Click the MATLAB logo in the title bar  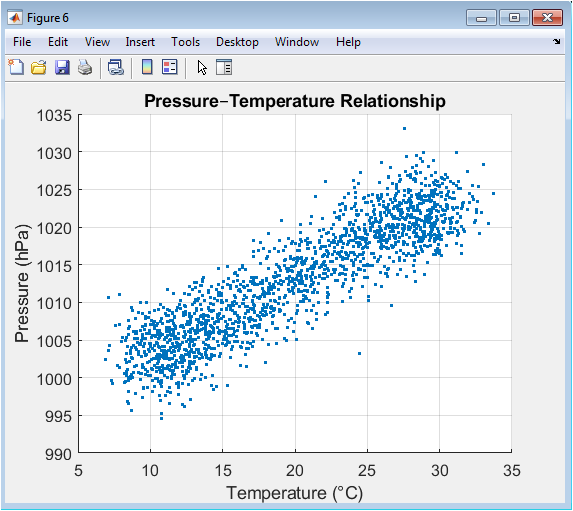pos(15,18)
